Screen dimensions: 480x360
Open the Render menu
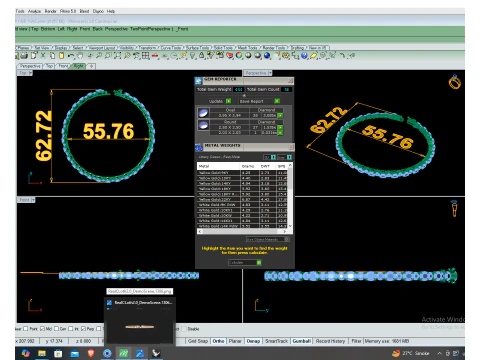(x=51, y=11)
